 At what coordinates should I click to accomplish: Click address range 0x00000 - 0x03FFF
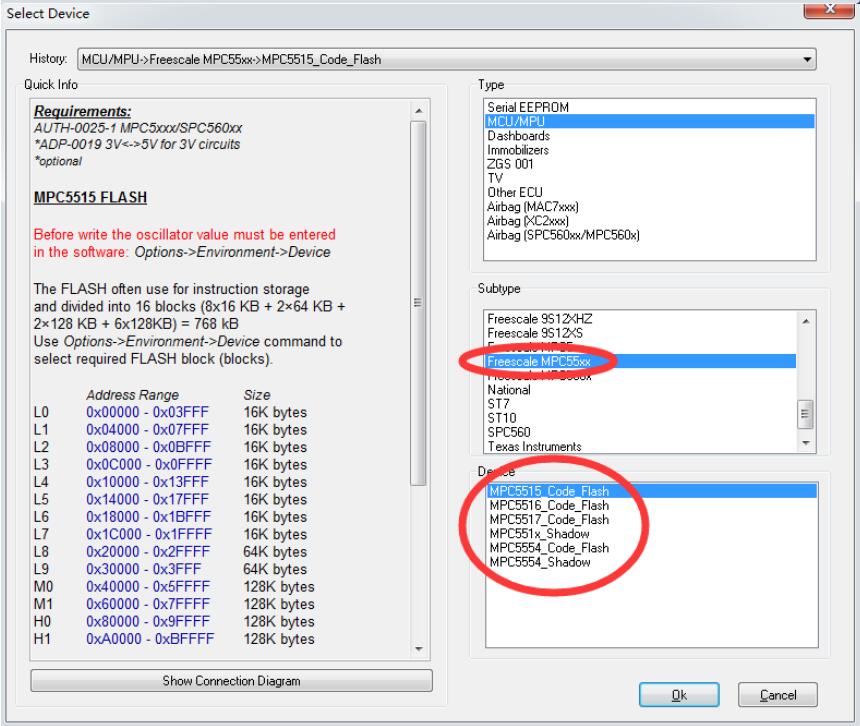click(x=148, y=412)
